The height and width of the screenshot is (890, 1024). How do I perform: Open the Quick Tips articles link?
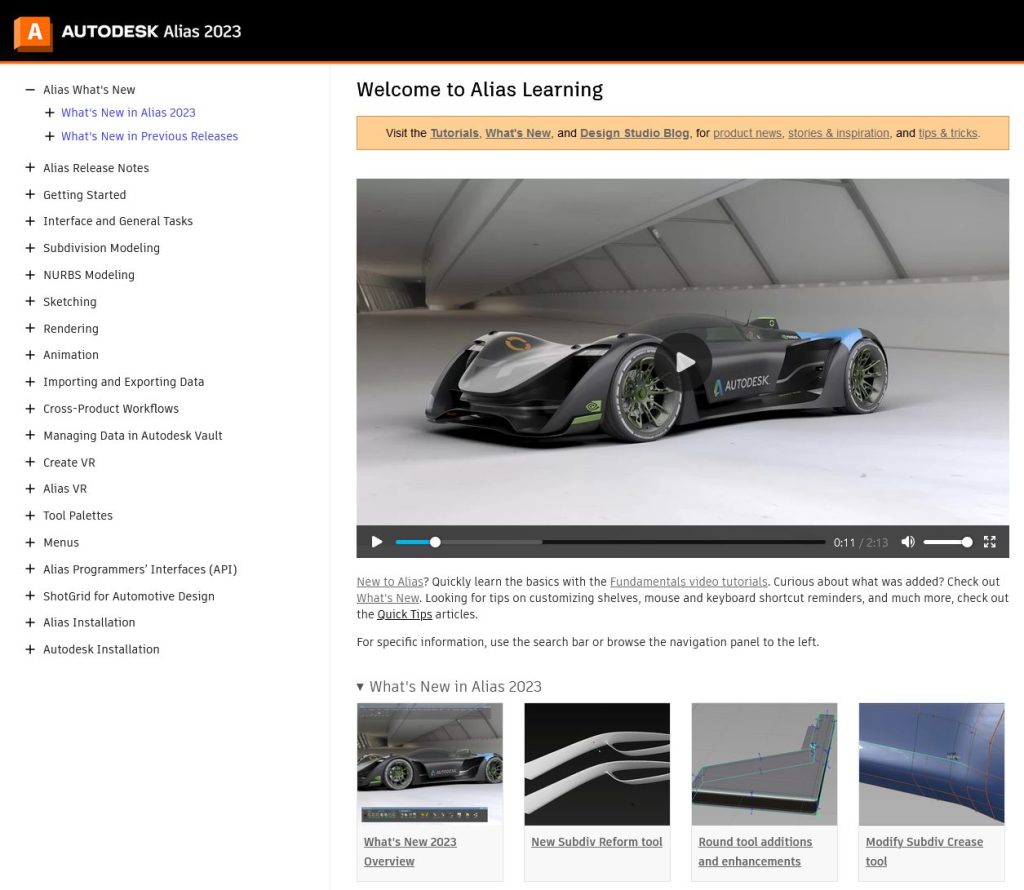[404, 614]
